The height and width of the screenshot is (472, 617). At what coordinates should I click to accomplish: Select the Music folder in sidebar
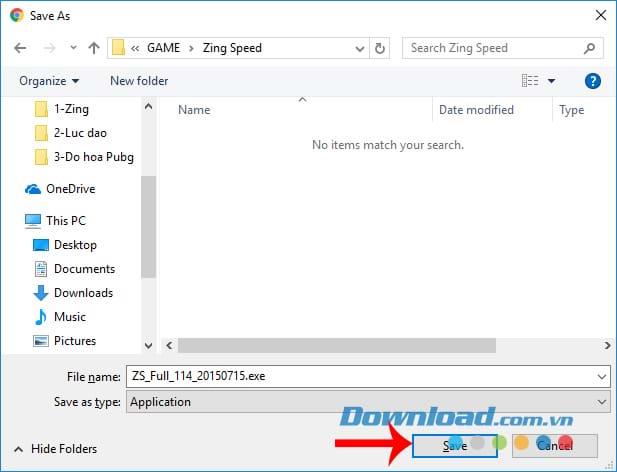pyautogui.click(x=69, y=317)
